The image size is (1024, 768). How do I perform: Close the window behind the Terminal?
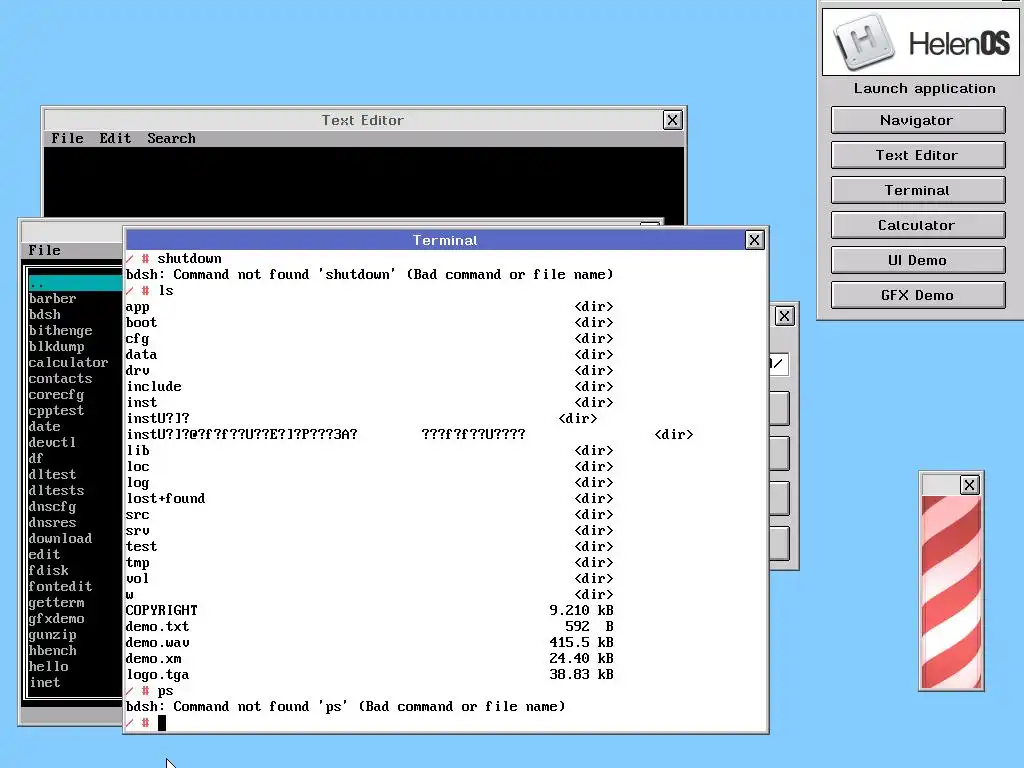[x=784, y=316]
